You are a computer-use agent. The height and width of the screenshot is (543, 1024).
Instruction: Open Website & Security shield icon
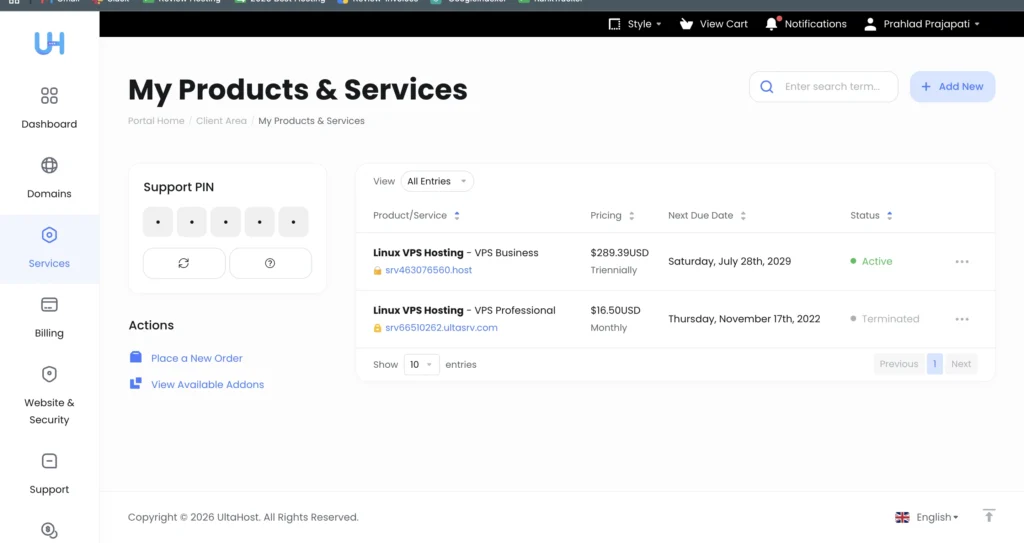tap(49, 374)
